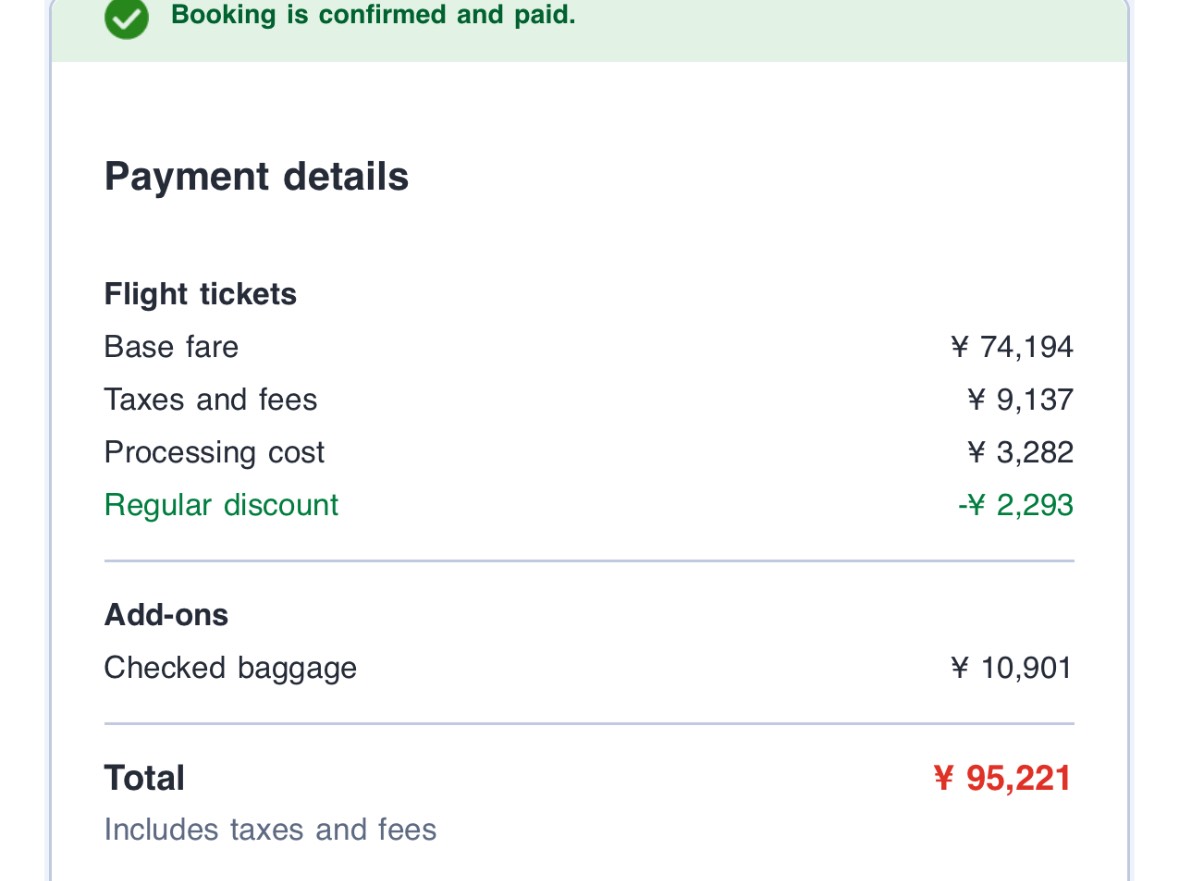
Task: Select the Processing cost label
Action: (214, 453)
